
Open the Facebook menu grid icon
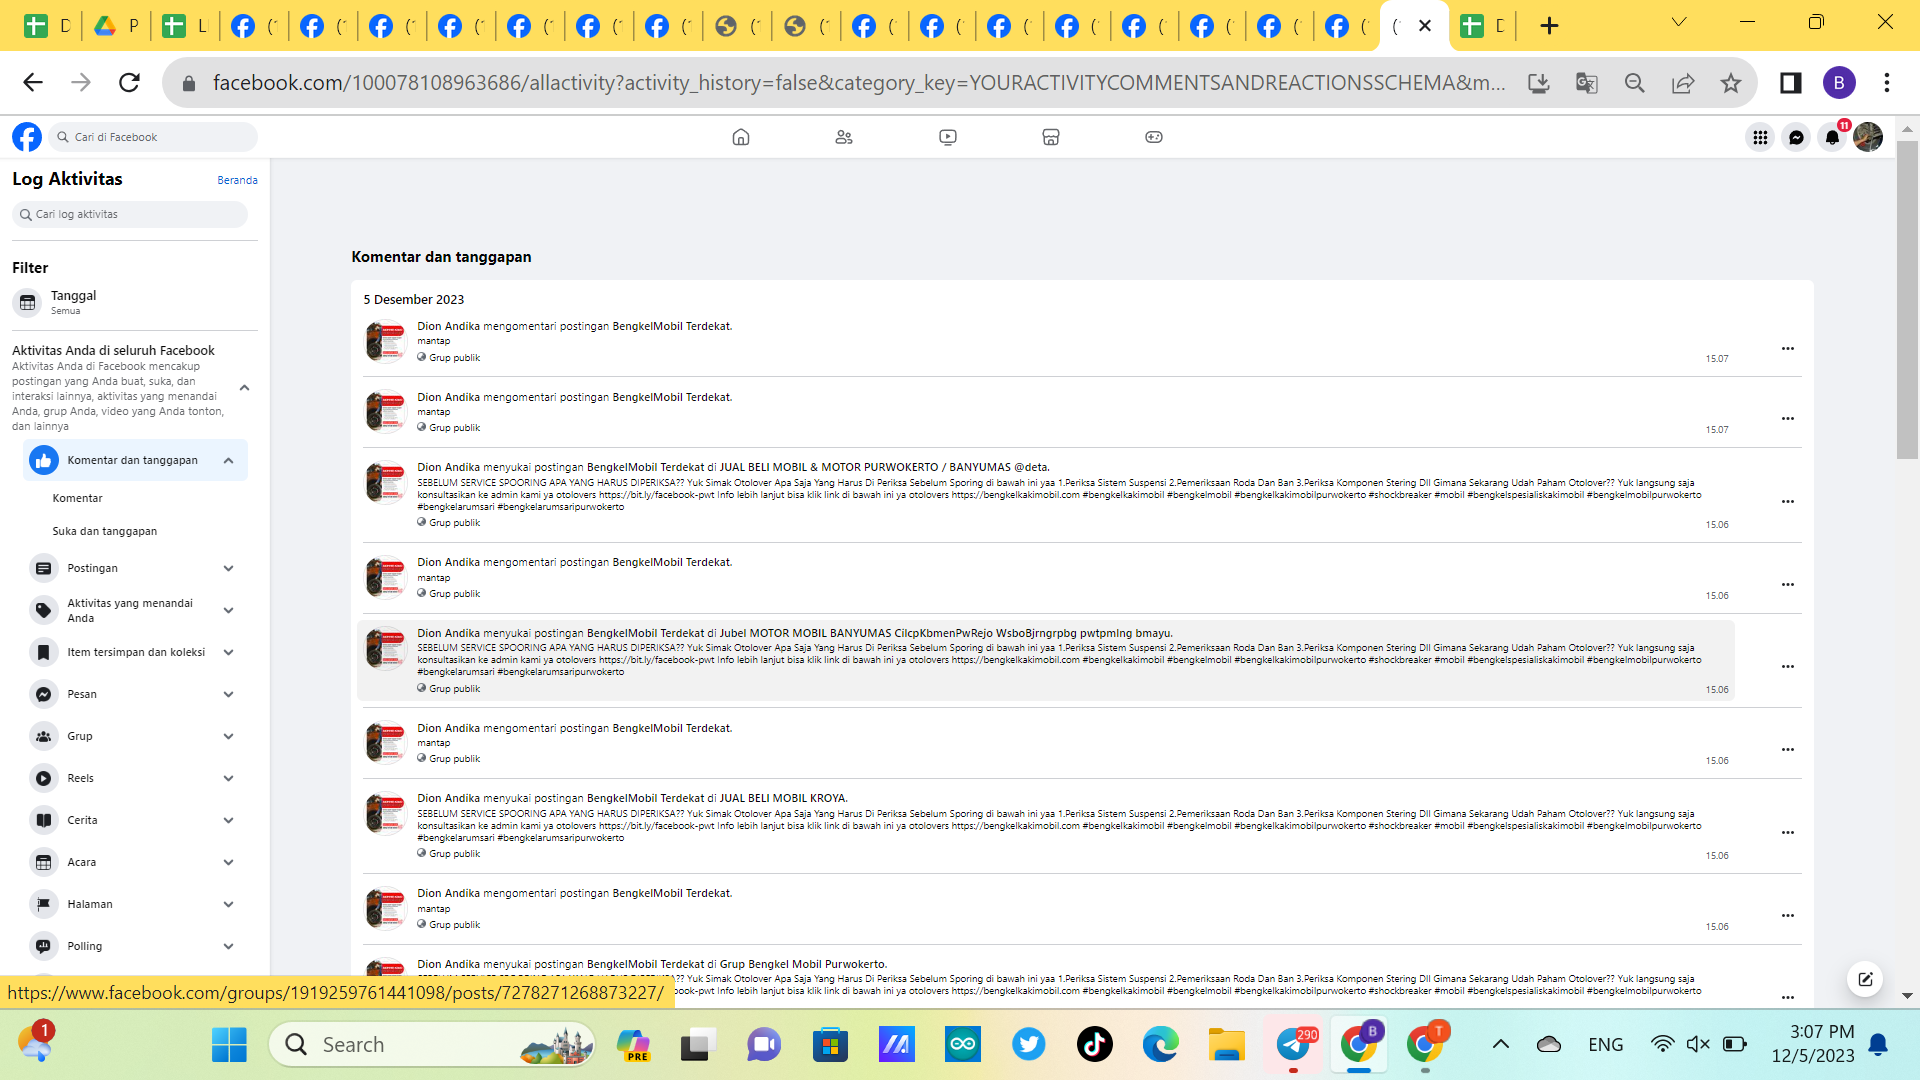tap(1760, 137)
